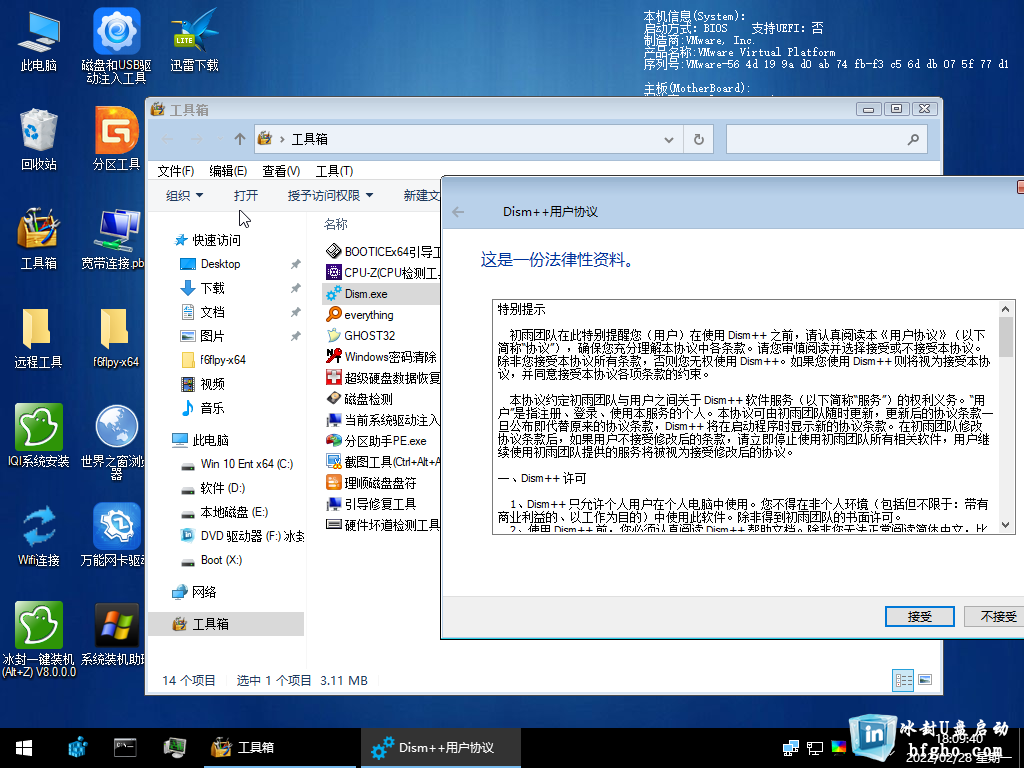The width and height of the screenshot is (1024, 768).
Task: Open 宽带连接 desktop shortcut
Action: click(114, 239)
